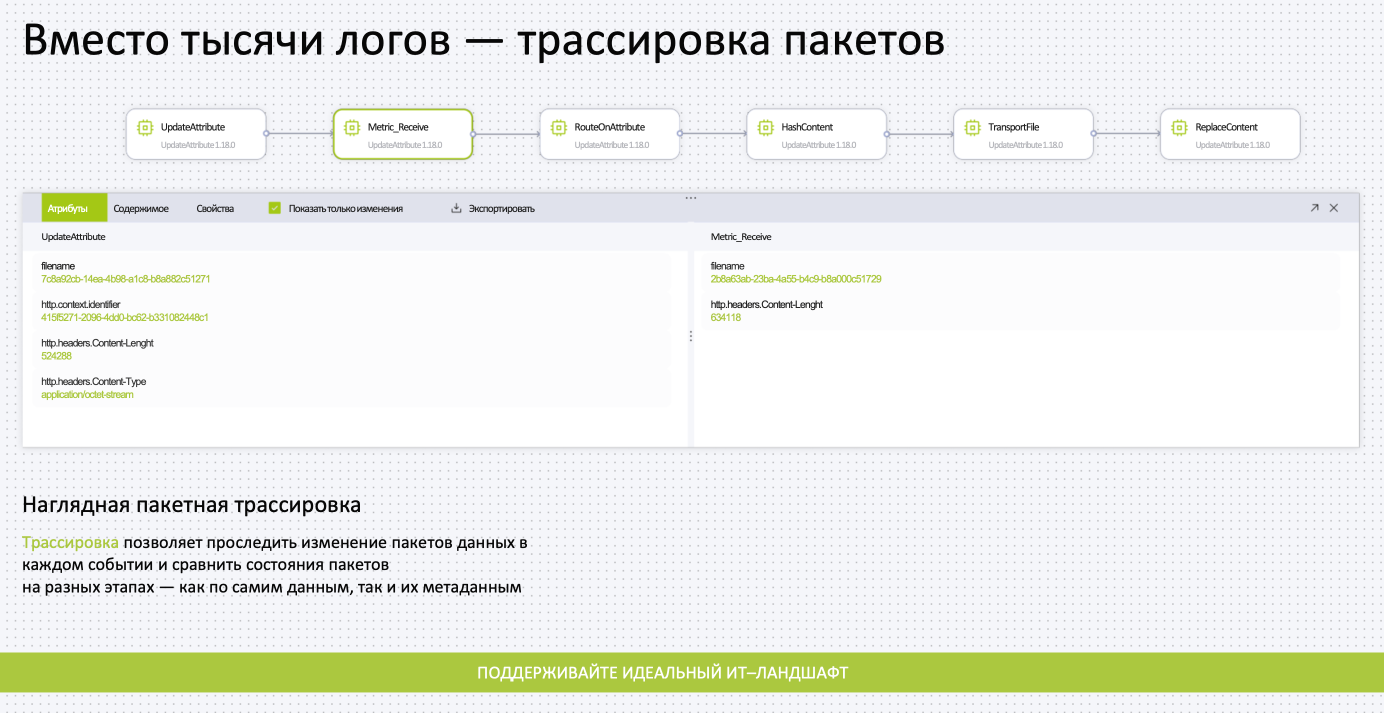
Task: Click the Metric_Receive processor icon
Action: click(352, 126)
